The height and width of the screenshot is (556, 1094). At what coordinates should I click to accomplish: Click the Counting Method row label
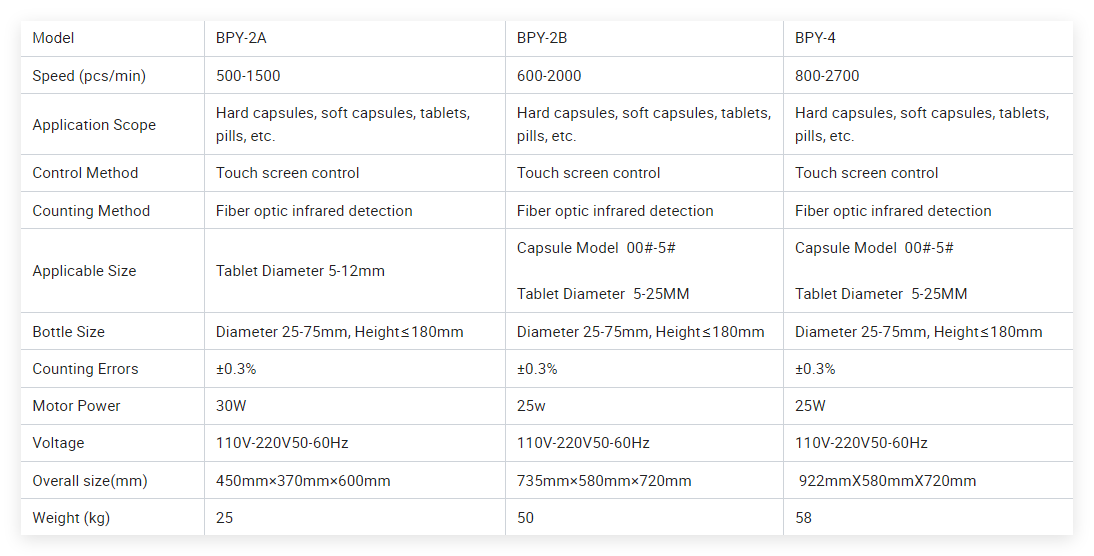pyautogui.click(x=91, y=211)
